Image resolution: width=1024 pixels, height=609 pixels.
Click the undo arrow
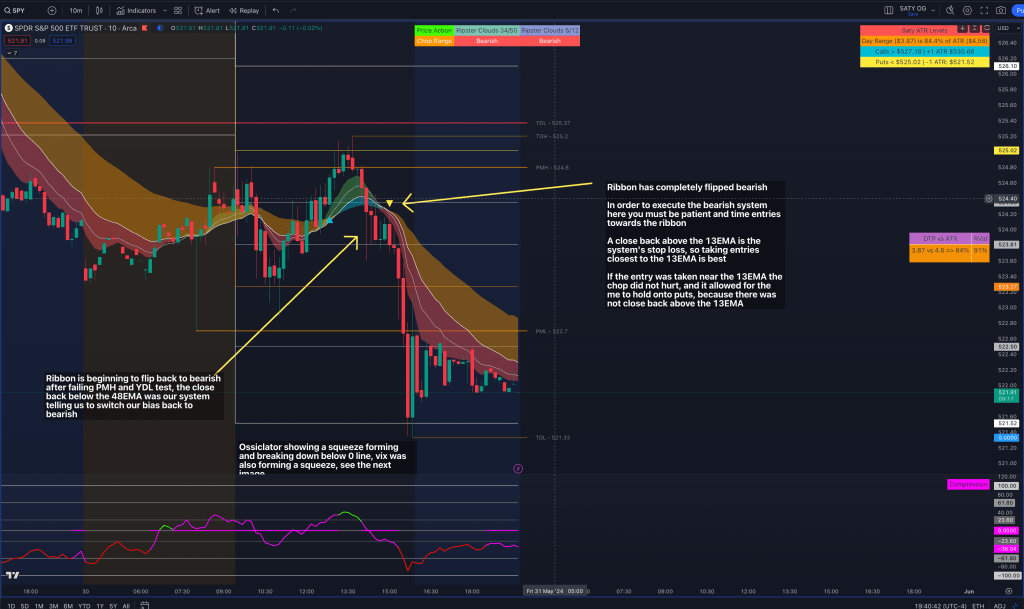coord(276,10)
